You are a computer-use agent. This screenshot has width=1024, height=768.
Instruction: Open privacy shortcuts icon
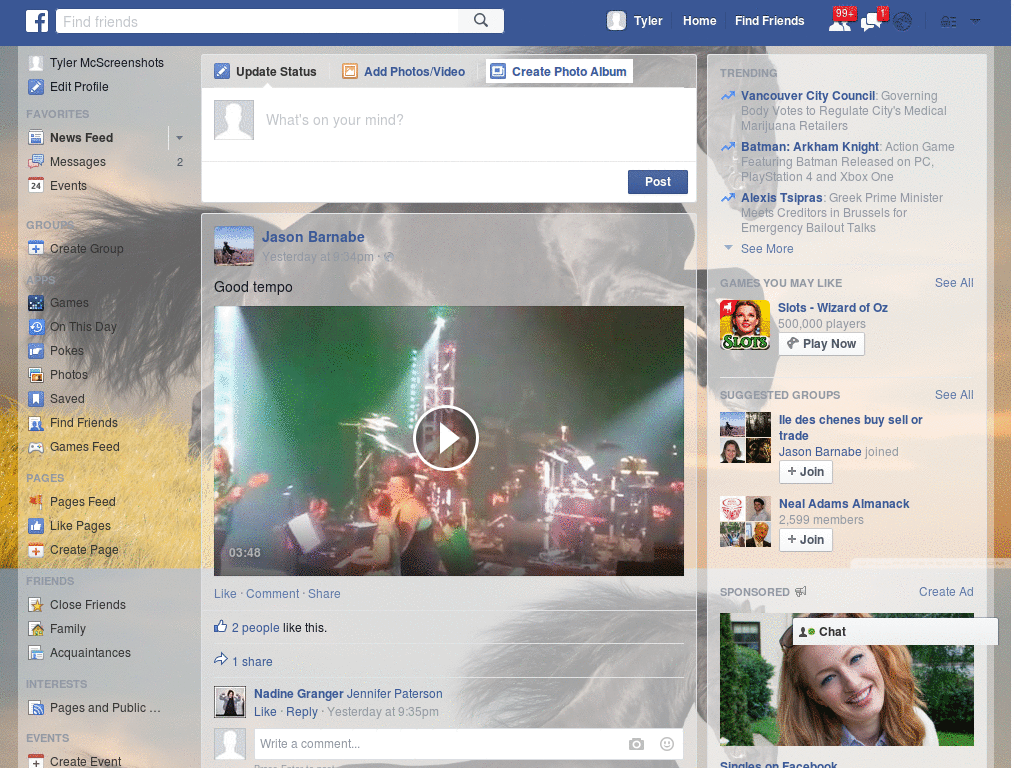pyautogui.click(x=948, y=22)
